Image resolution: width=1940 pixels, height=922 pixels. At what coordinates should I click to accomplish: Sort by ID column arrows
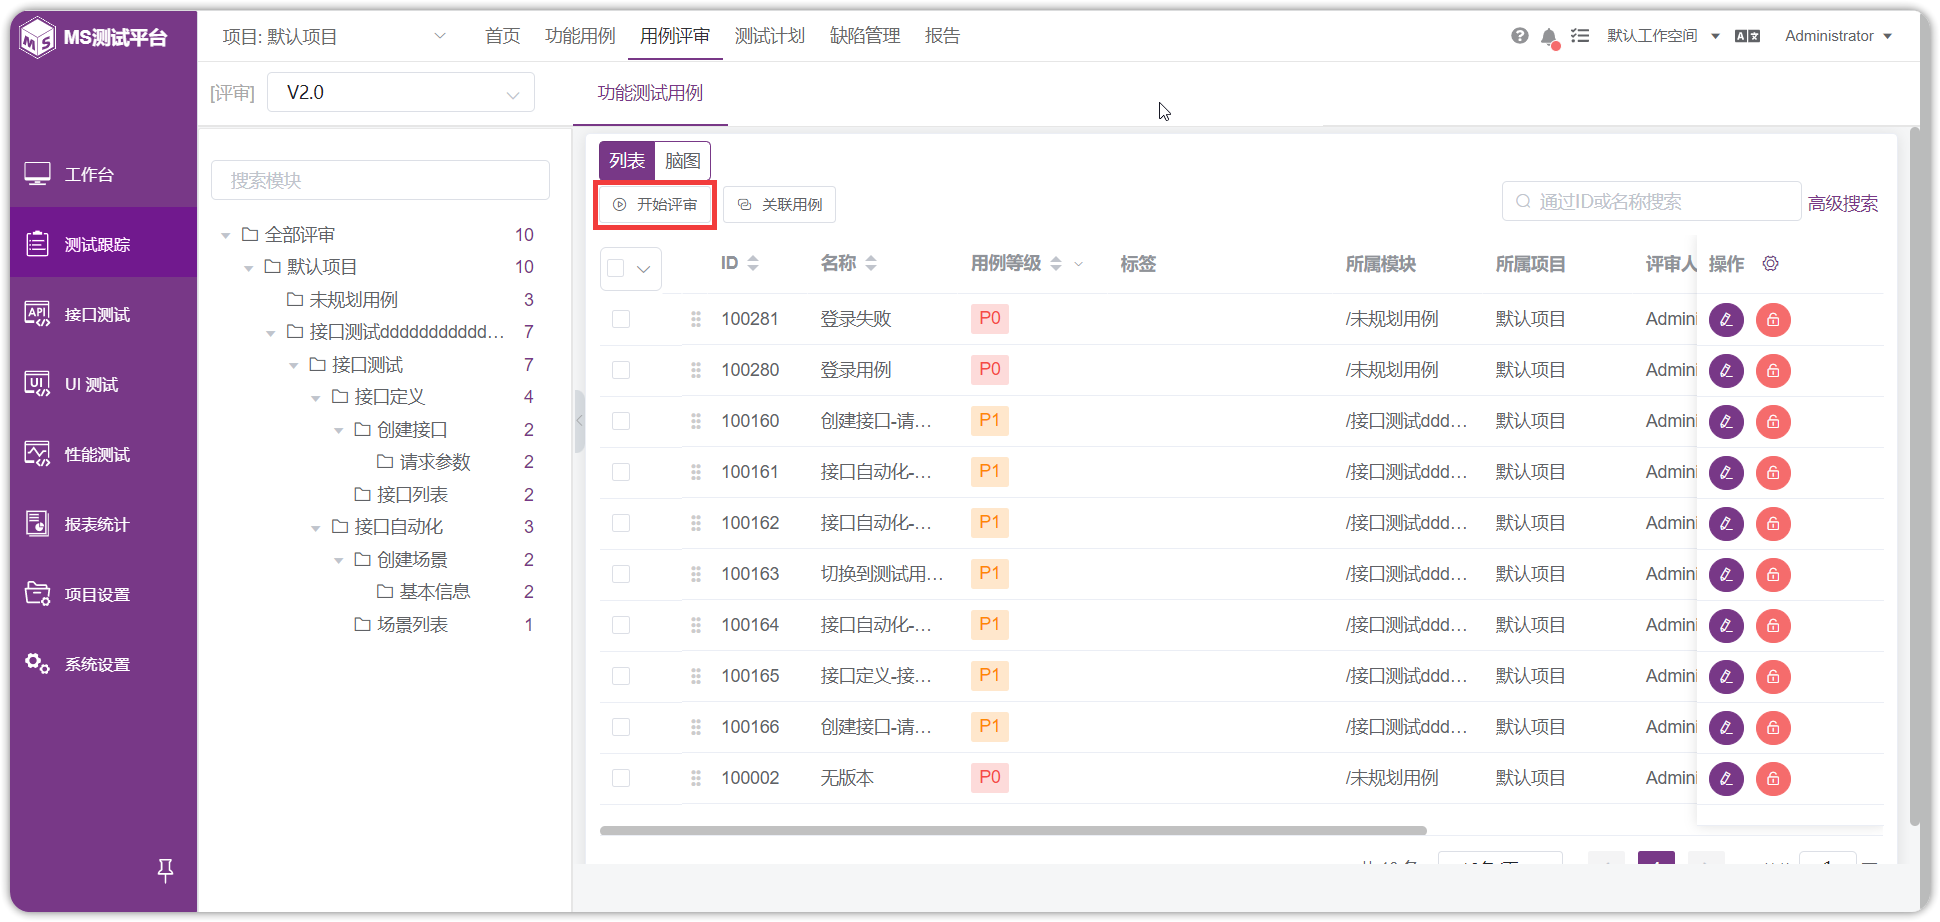(753, 263)
